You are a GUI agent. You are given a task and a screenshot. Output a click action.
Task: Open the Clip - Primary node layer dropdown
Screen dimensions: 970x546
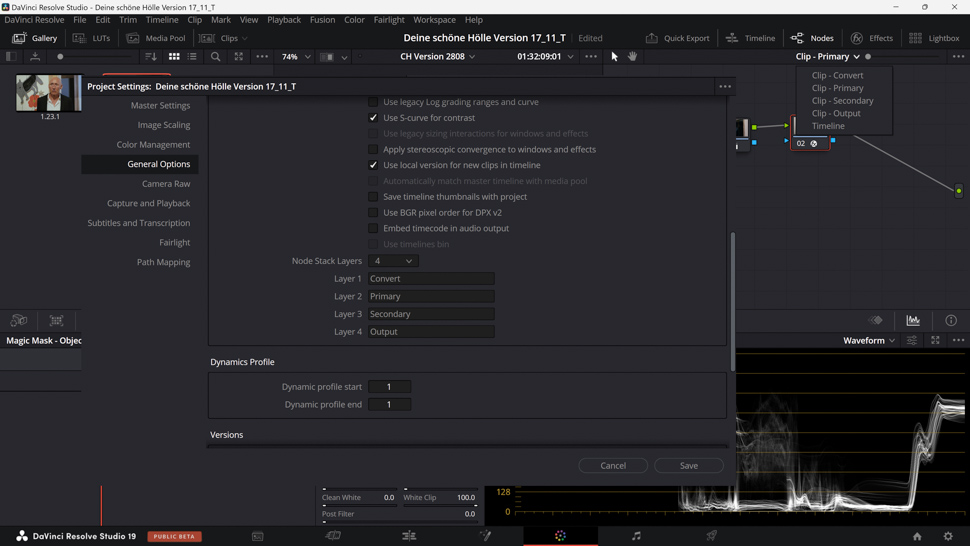827,56
